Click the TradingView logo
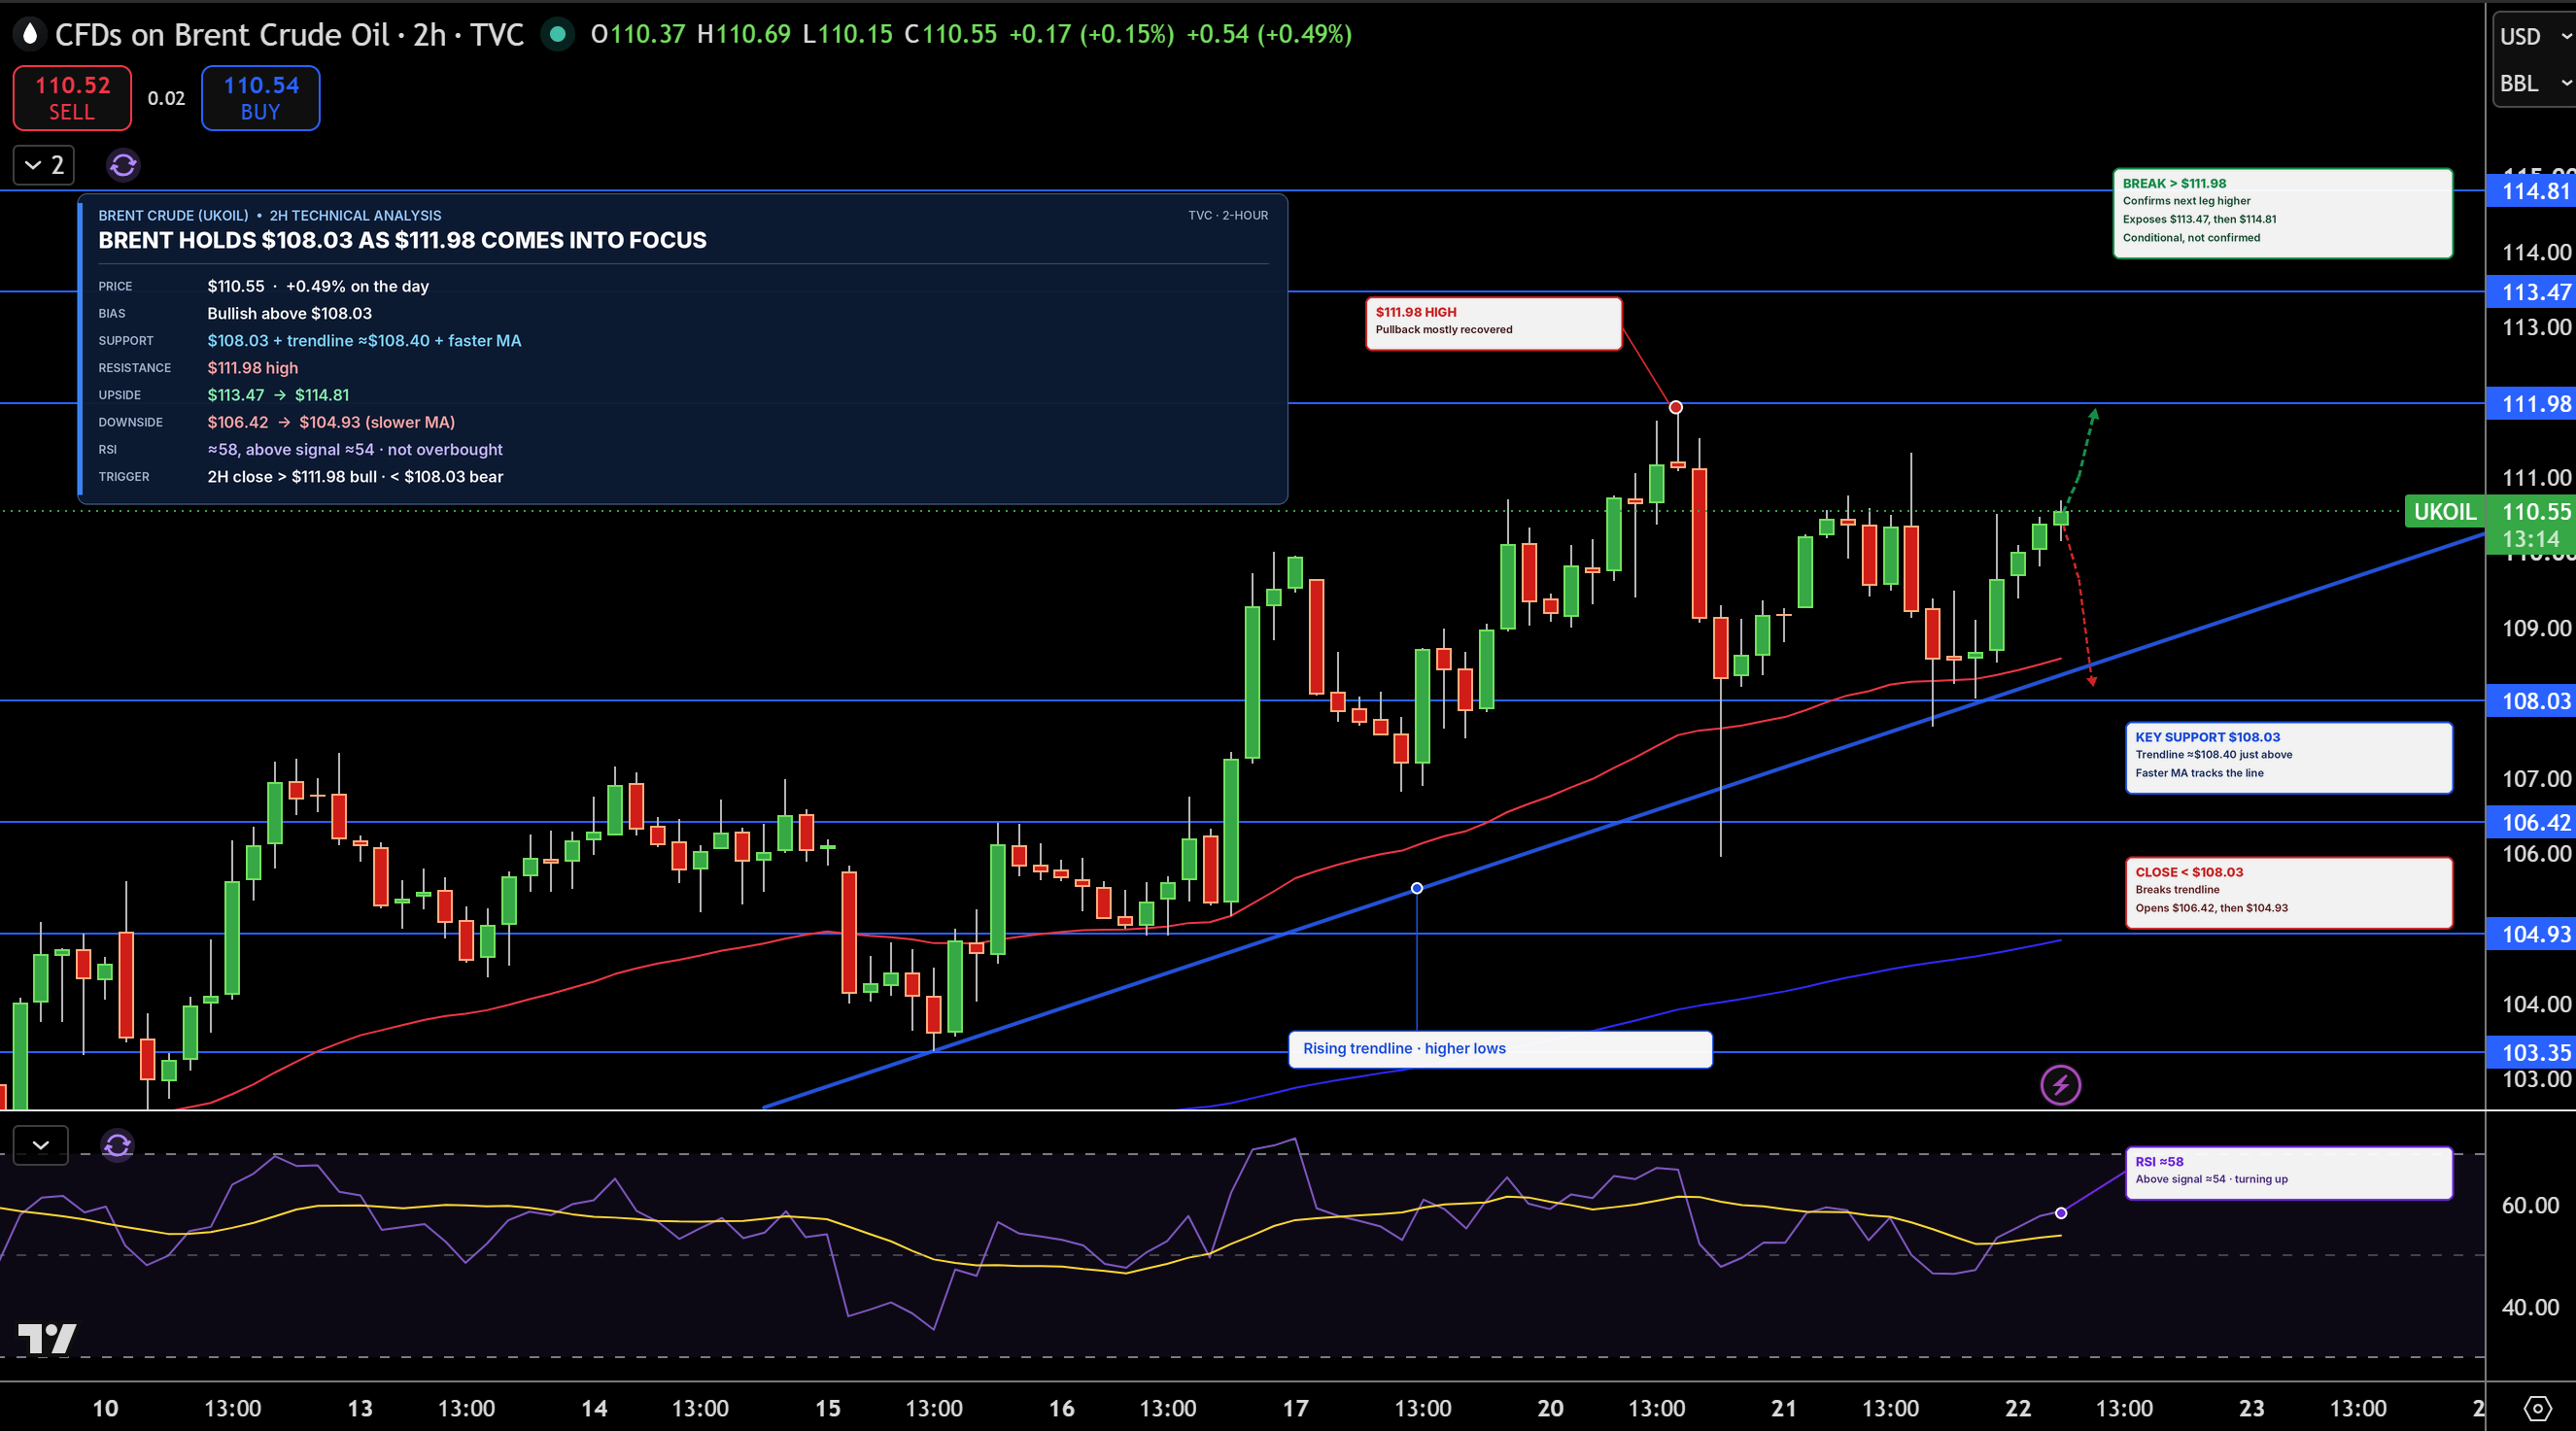Screen dimensions: 2576x1431 tap(47, 1338)
